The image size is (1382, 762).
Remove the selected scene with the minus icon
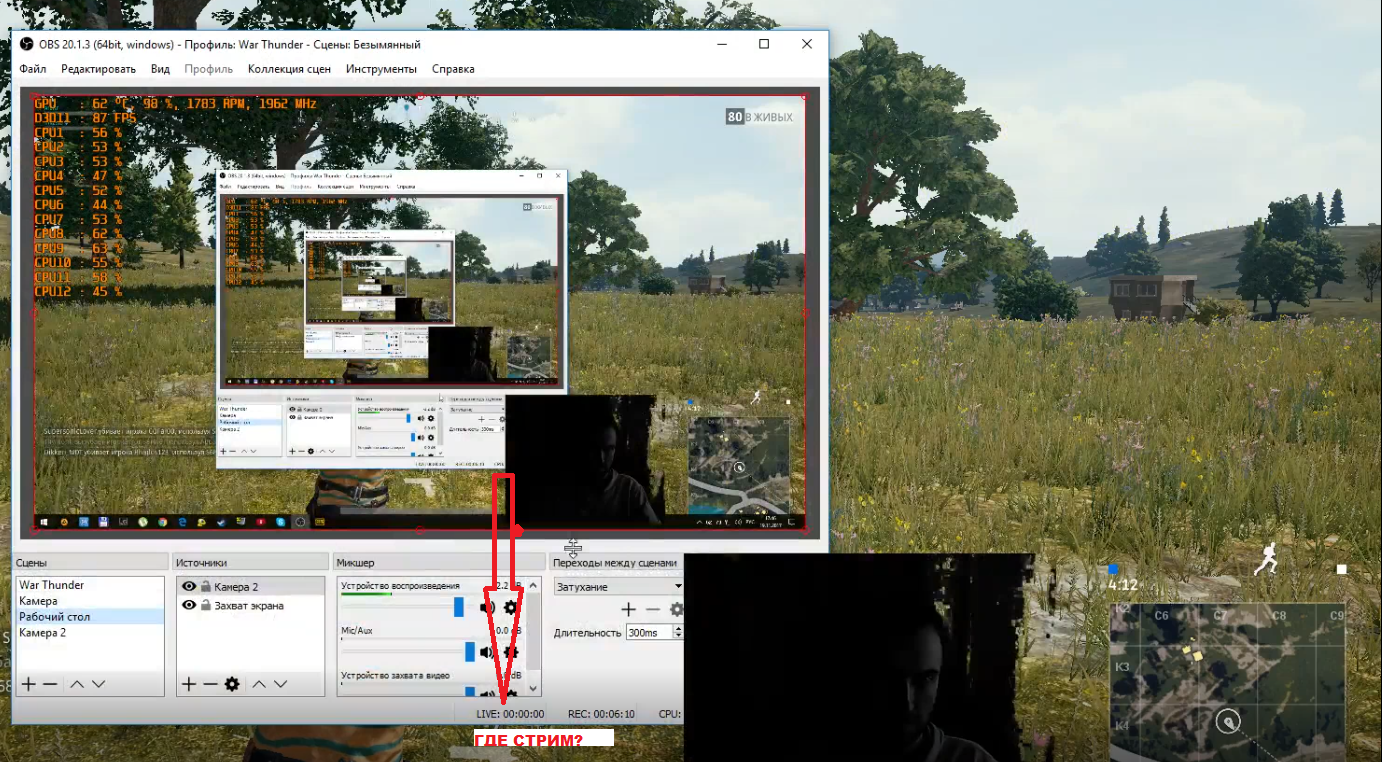(50, 684)
